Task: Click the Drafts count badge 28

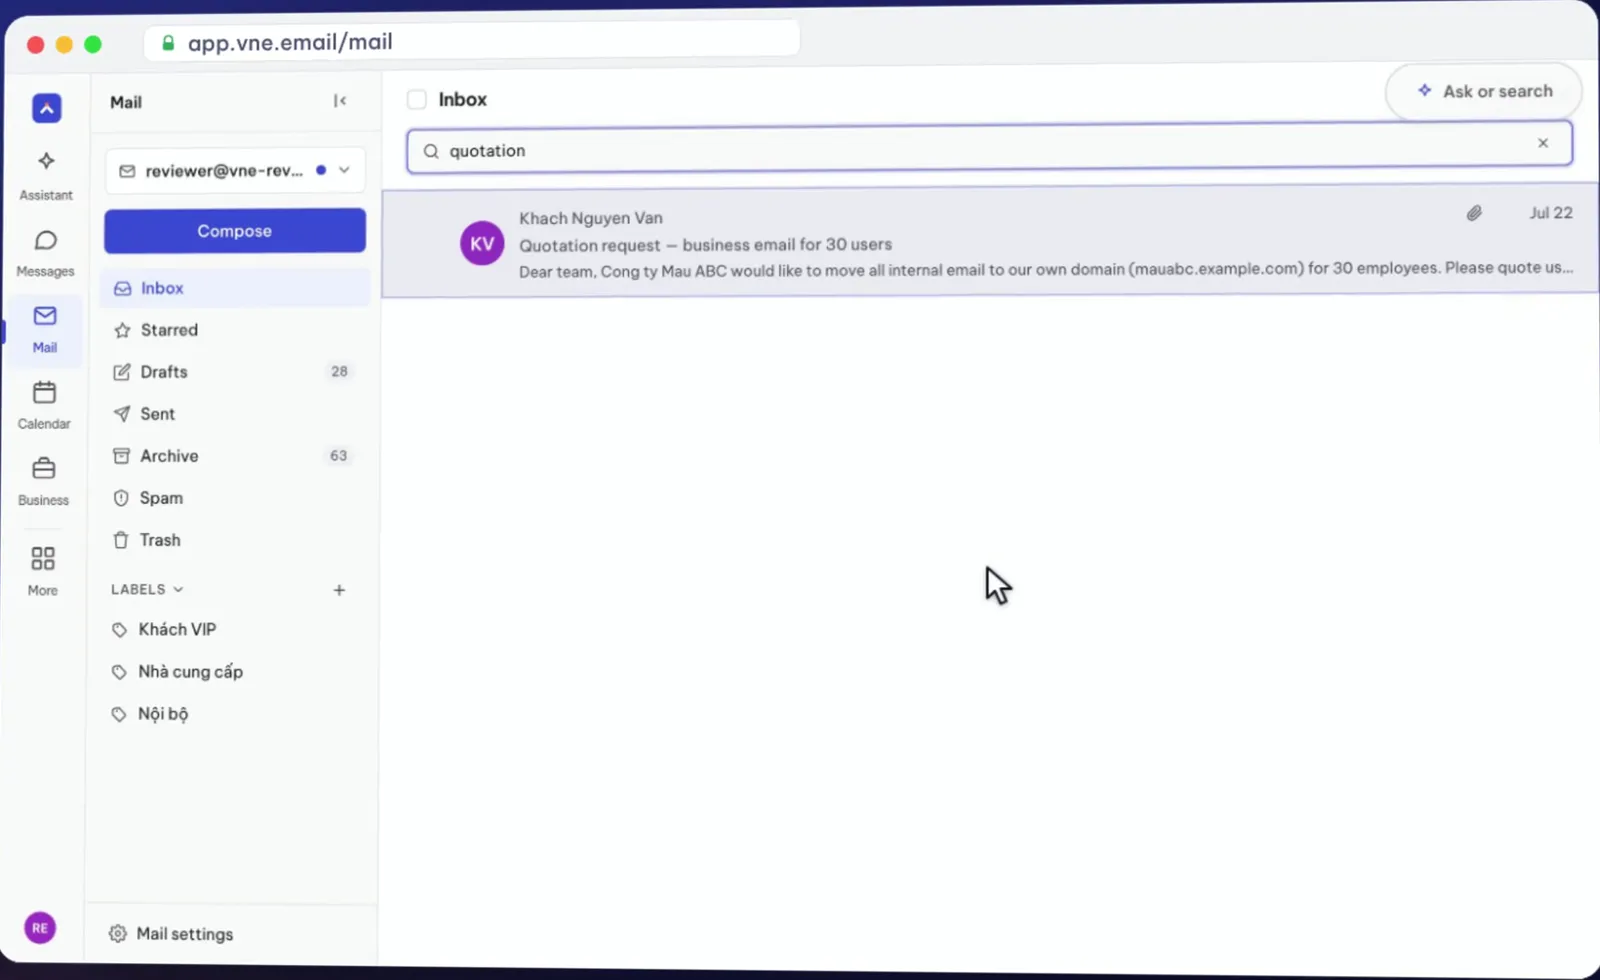Action: coord(339,372)
